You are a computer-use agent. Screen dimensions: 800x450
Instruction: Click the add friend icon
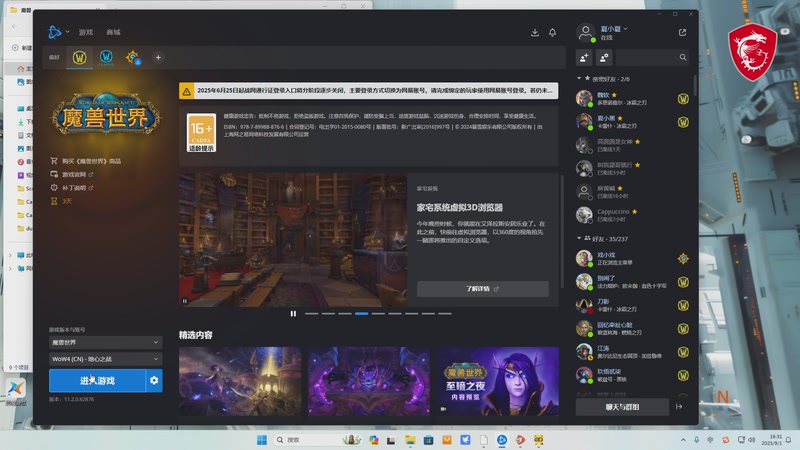point(584,58)
